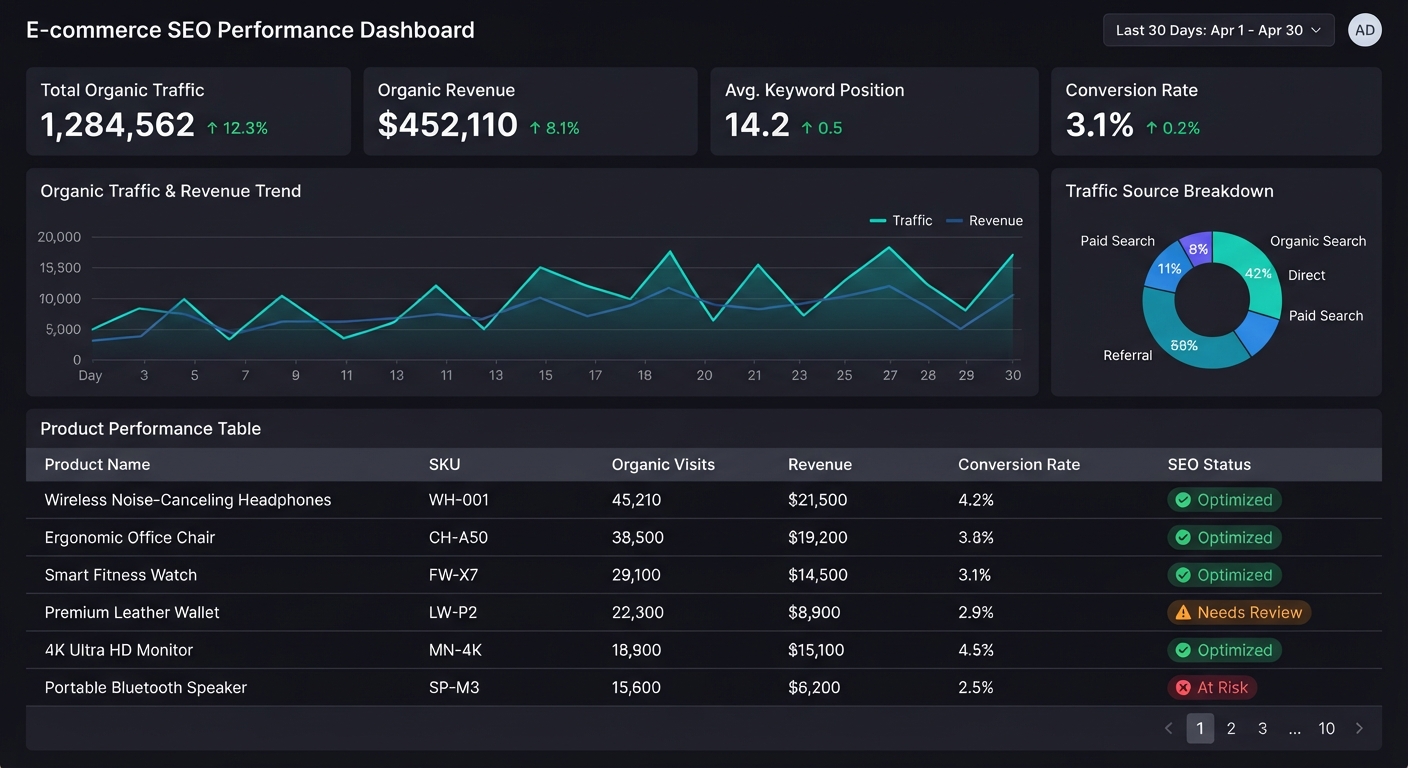Screen dimensions: 1408x768
Task: Click the check icon in 4K Ultra HD Monitor row
Action: 1183,650
